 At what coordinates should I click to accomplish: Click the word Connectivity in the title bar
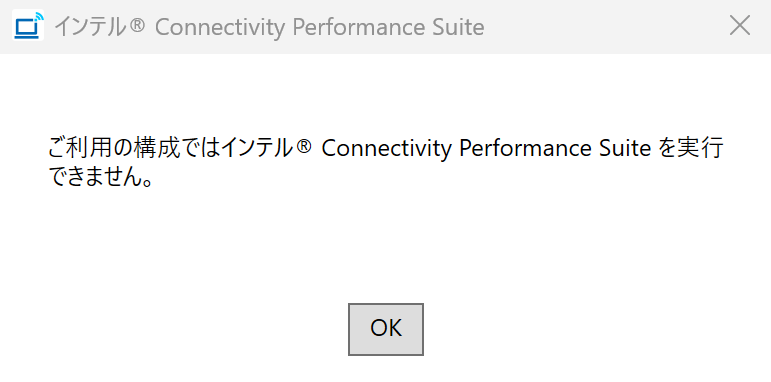click(220, 28)
